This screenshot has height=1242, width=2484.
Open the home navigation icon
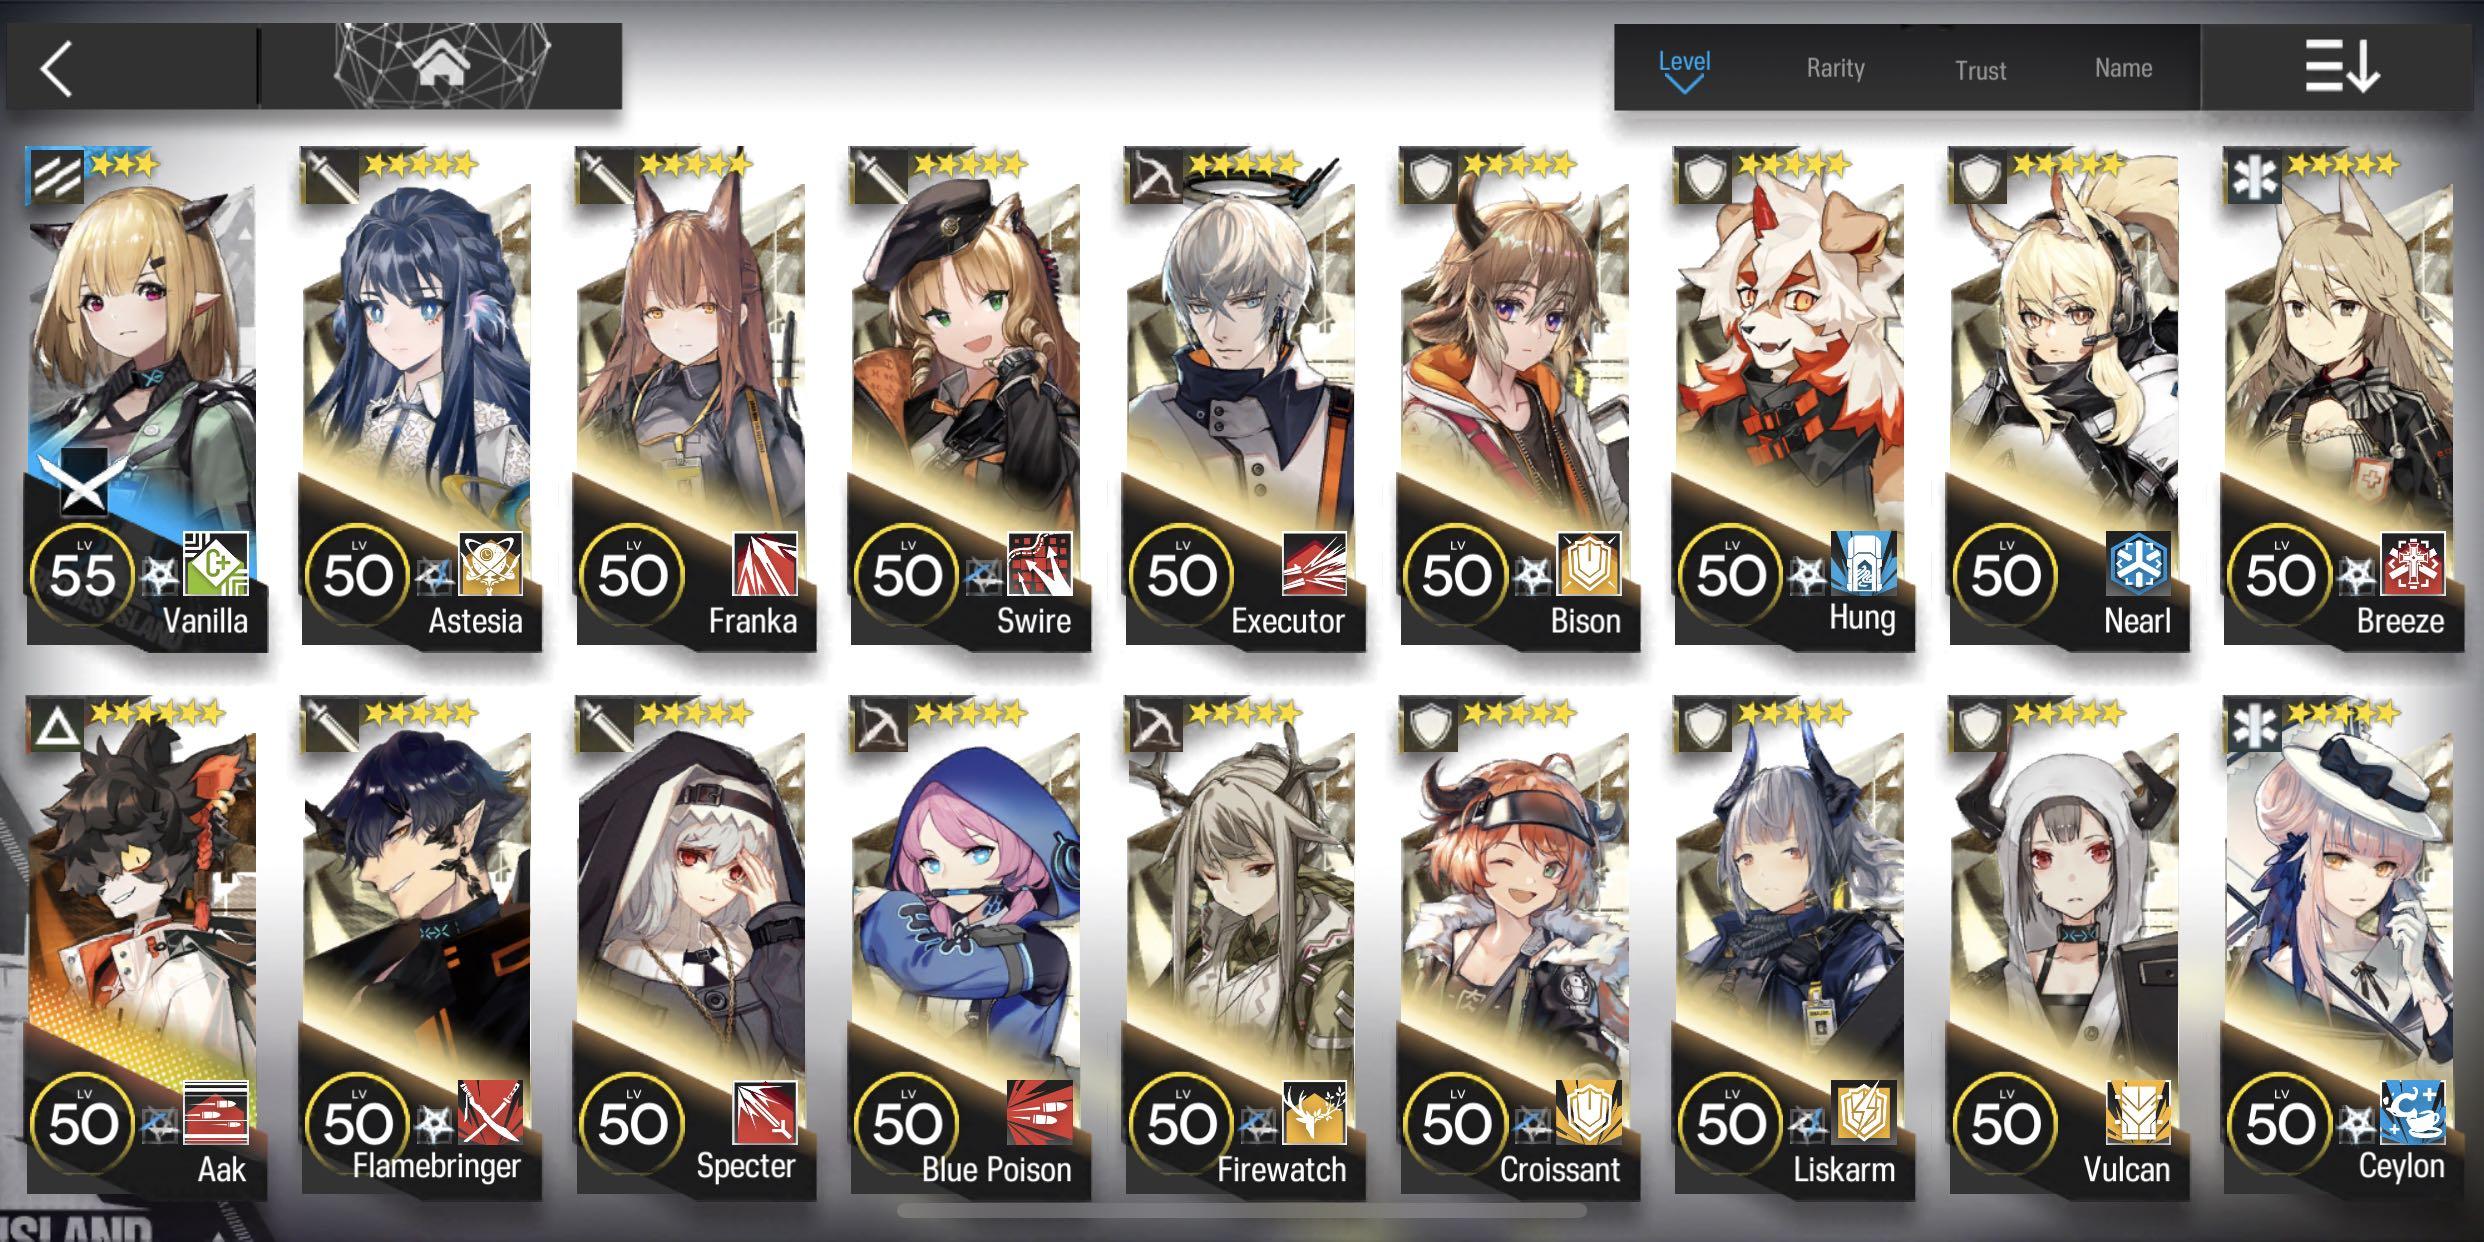point(442,66)
